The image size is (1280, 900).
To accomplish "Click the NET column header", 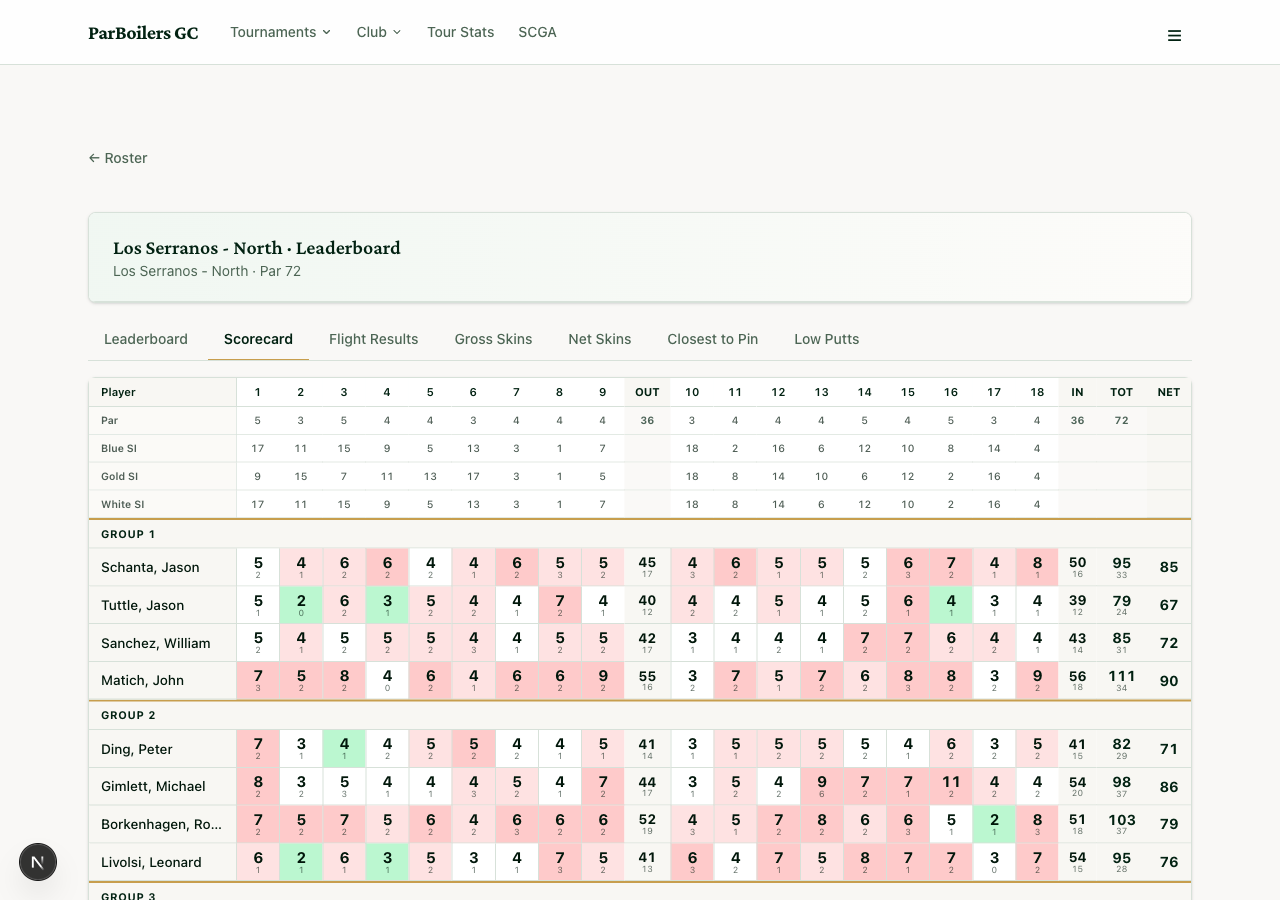I will coord(1169,392).
